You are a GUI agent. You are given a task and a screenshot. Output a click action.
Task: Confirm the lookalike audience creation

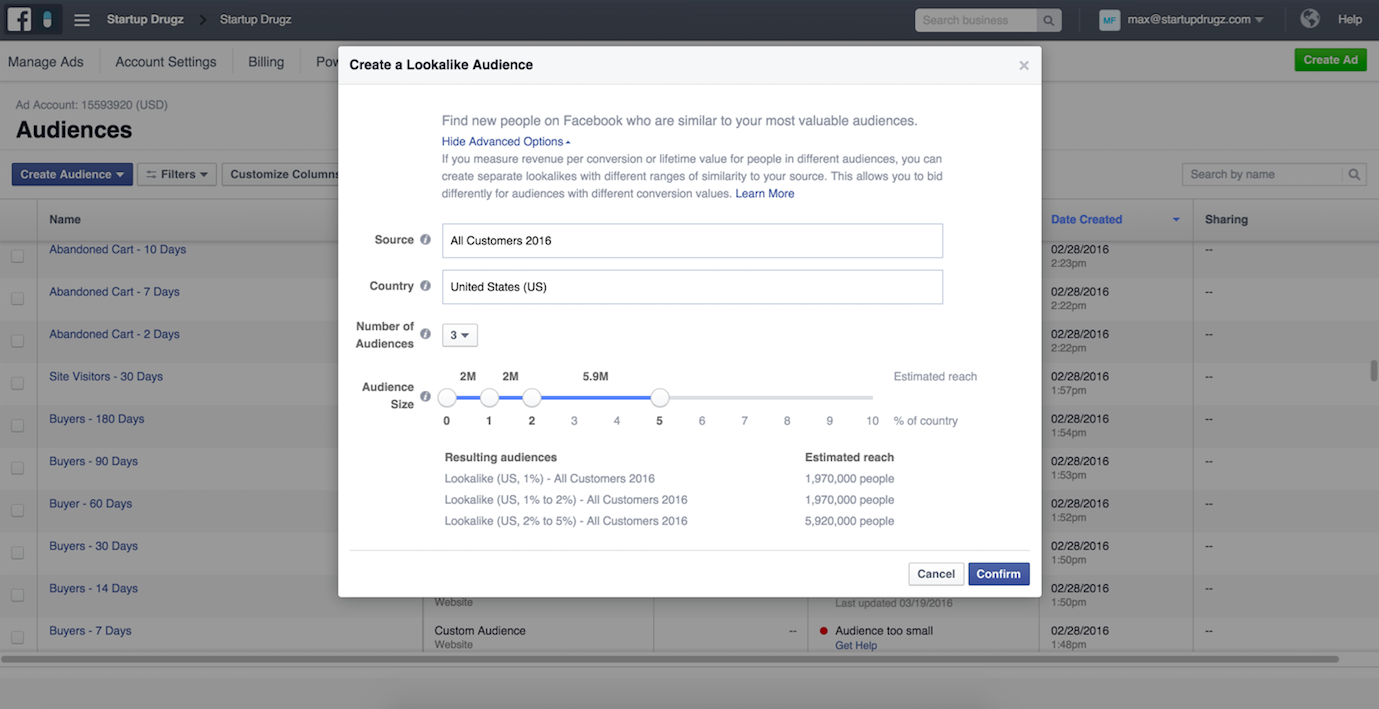pyautogui.click(x=998, y=574)
